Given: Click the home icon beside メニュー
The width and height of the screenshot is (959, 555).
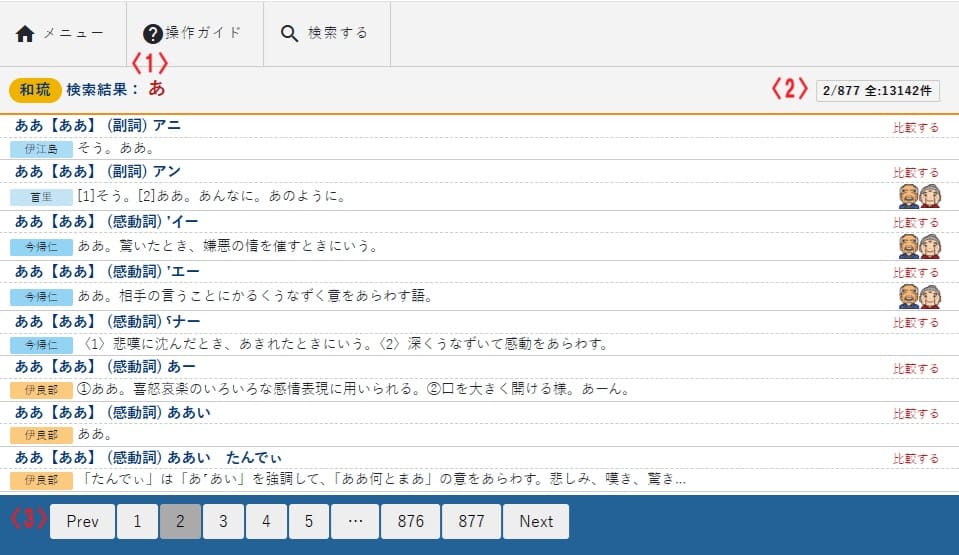Looking at the screenshot, I should coord(25,34).
